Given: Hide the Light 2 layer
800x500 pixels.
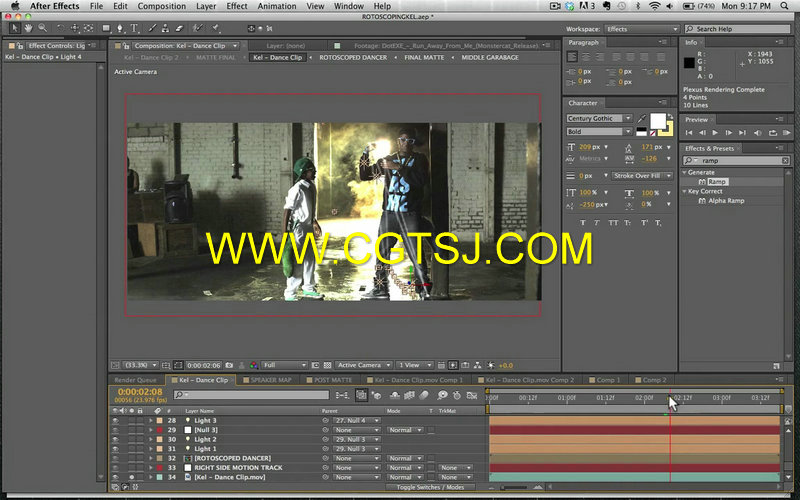Looking at the screenshot, I should (115, 439).
